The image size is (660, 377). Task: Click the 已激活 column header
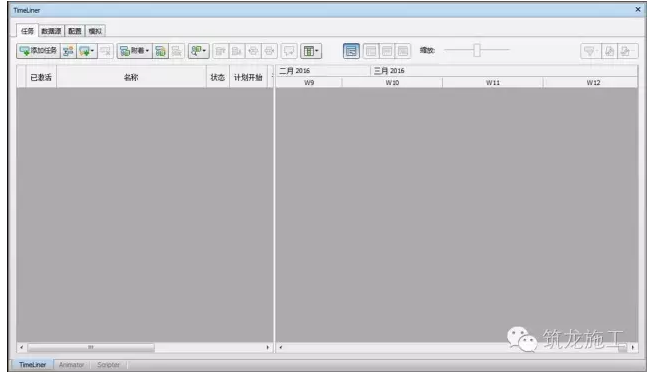point(41,77)
